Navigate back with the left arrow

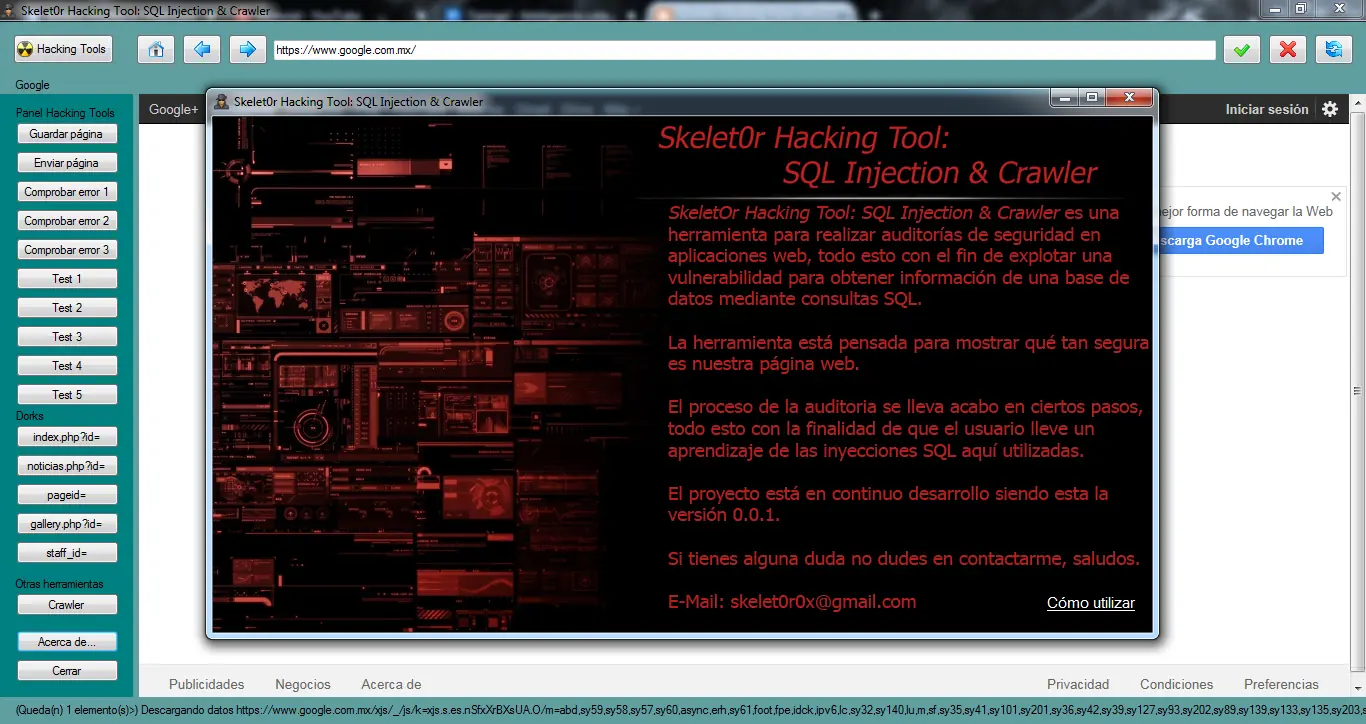click(x=202, y=49)
